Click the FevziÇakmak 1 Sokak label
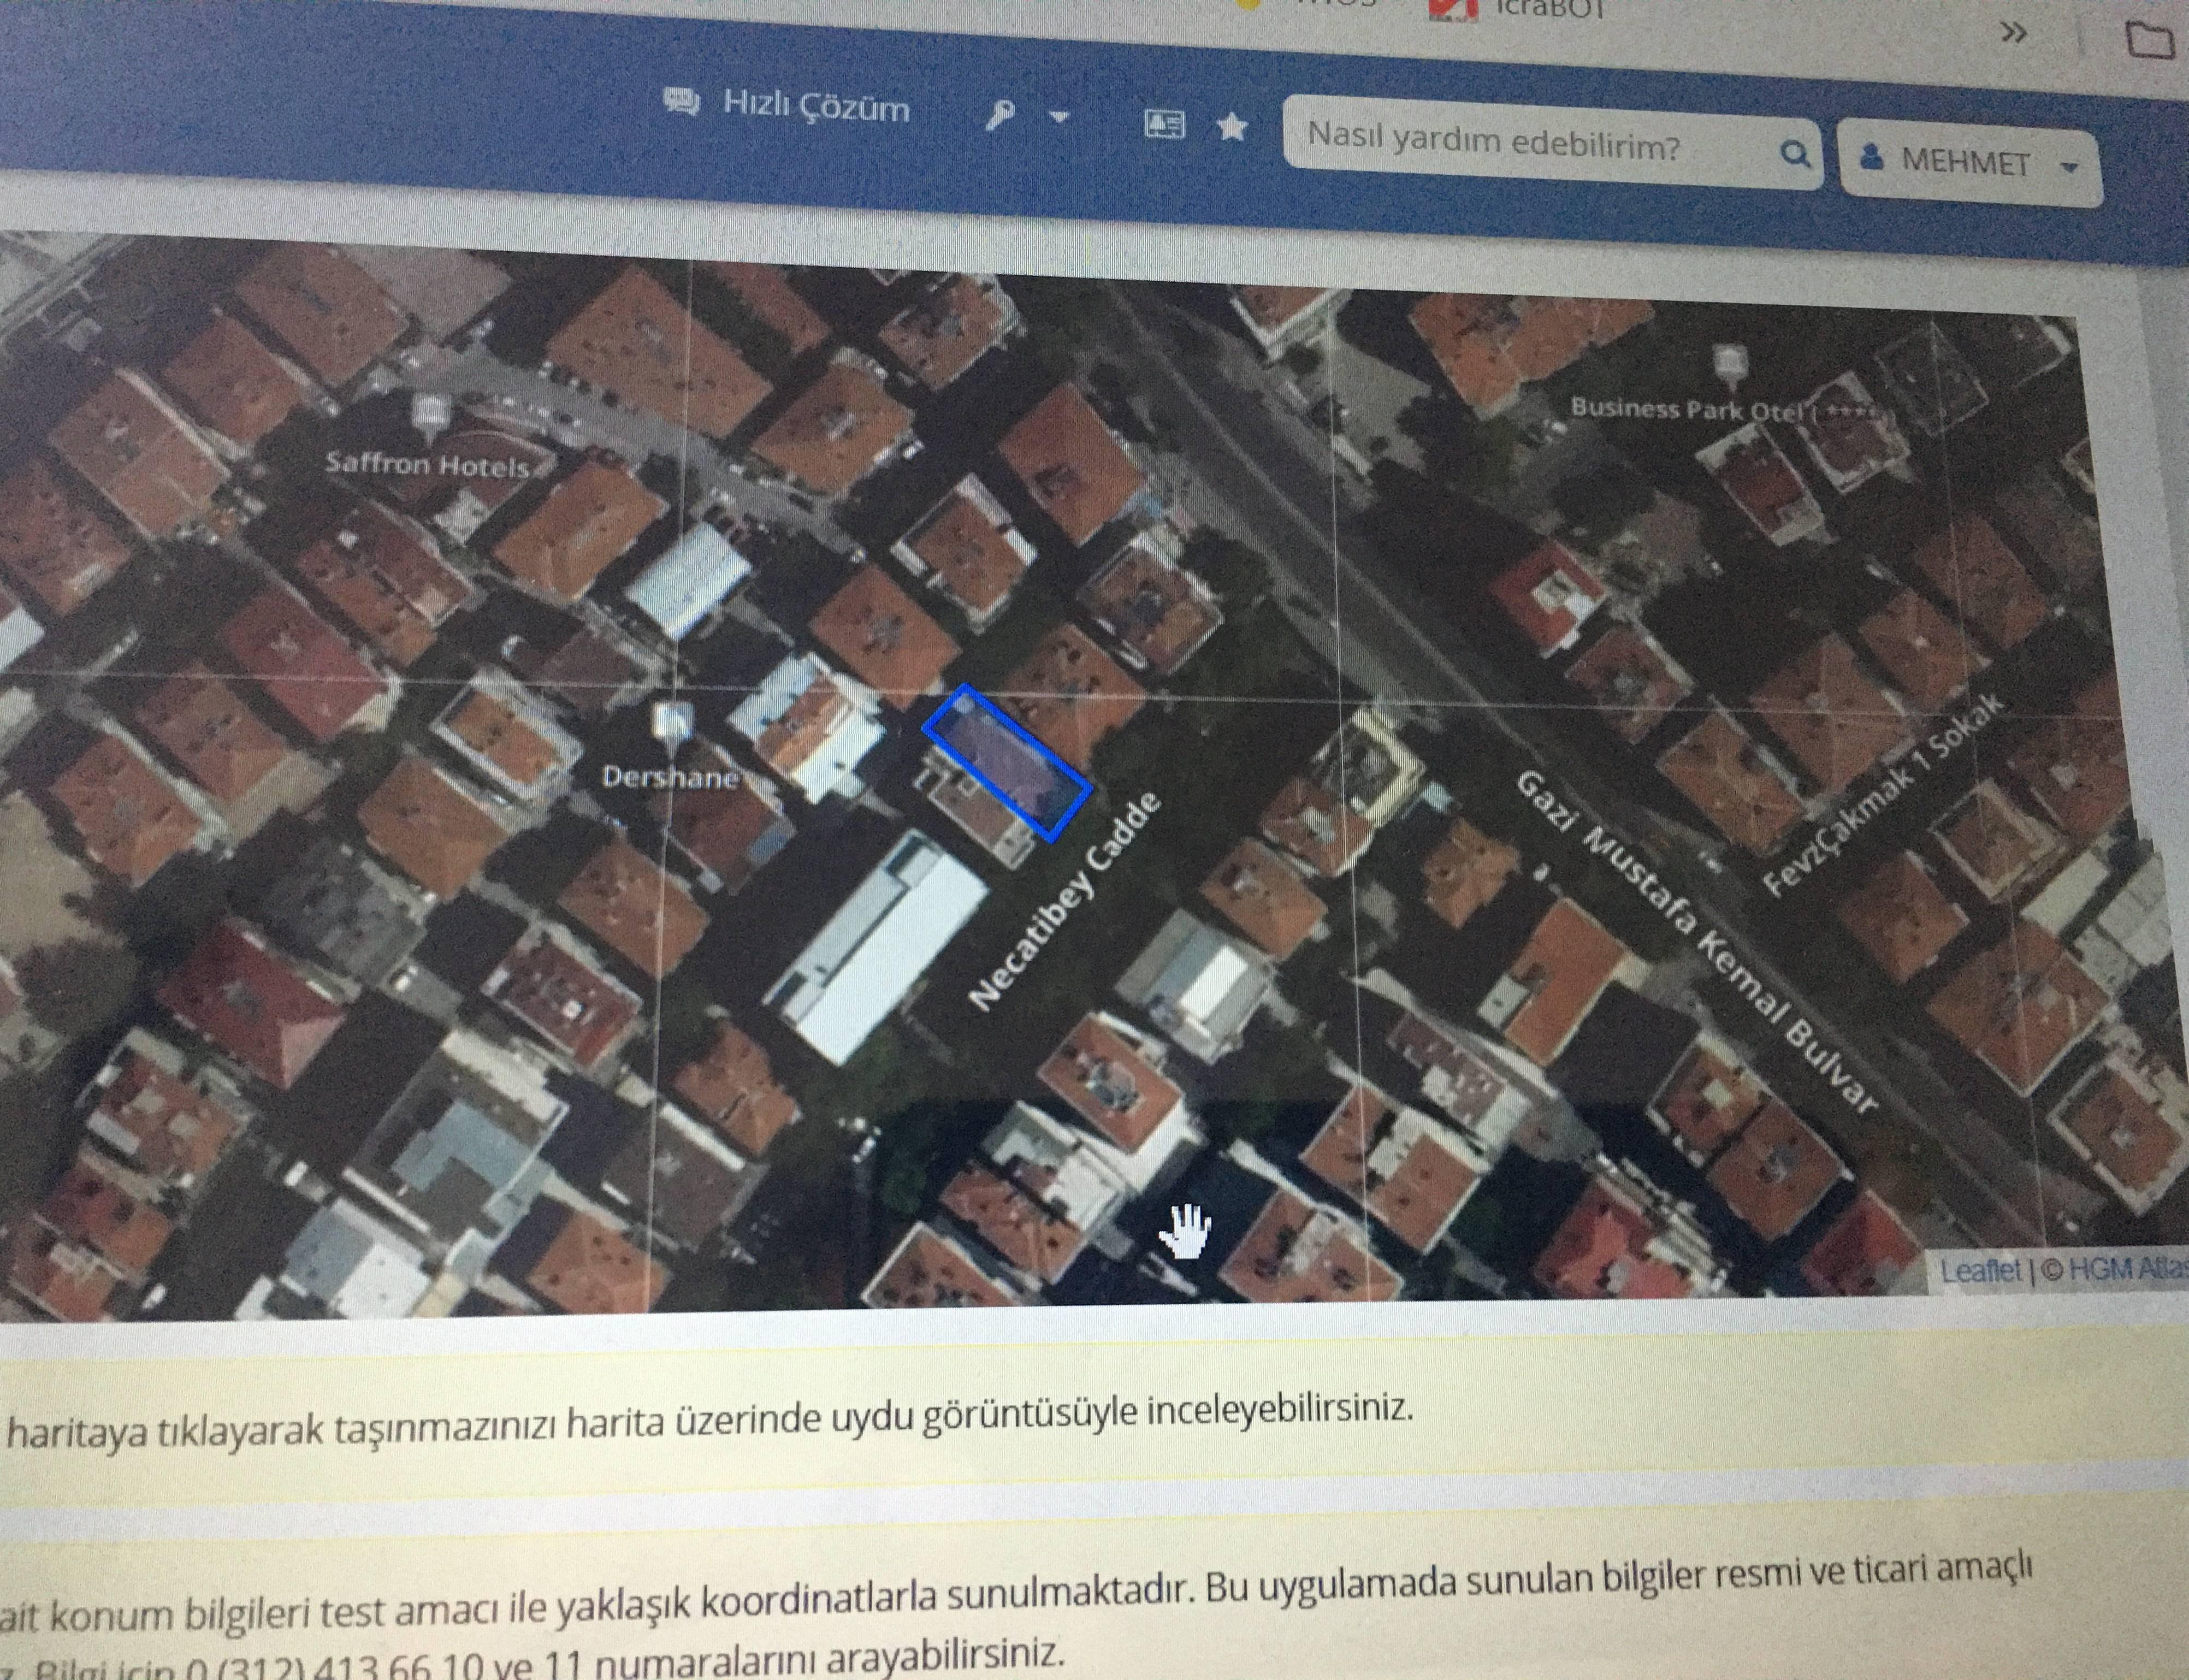Viewport: 2189px width, 1680px height. [x=1884, y=796]
